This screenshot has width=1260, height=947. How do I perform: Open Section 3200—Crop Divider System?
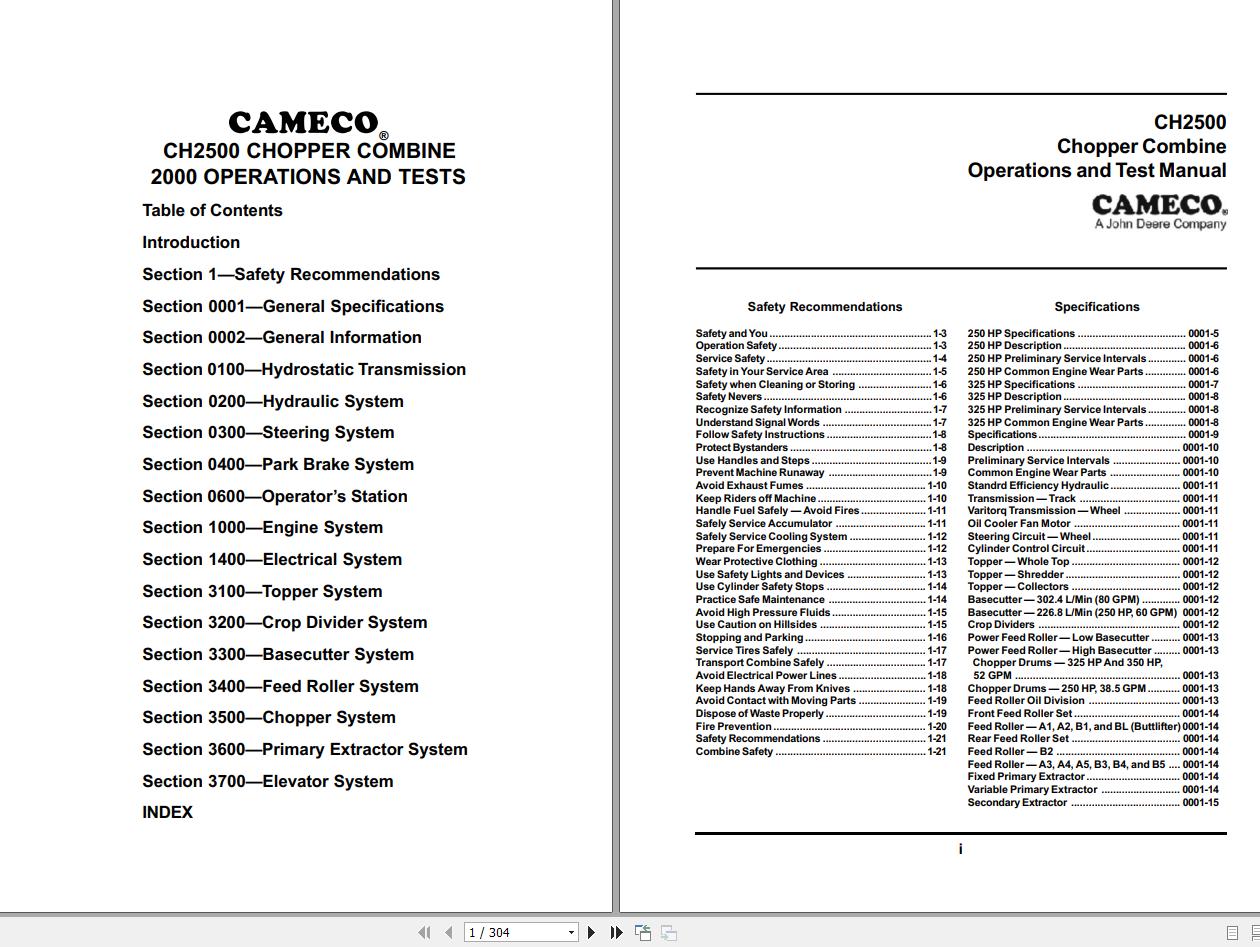point(285,622)
